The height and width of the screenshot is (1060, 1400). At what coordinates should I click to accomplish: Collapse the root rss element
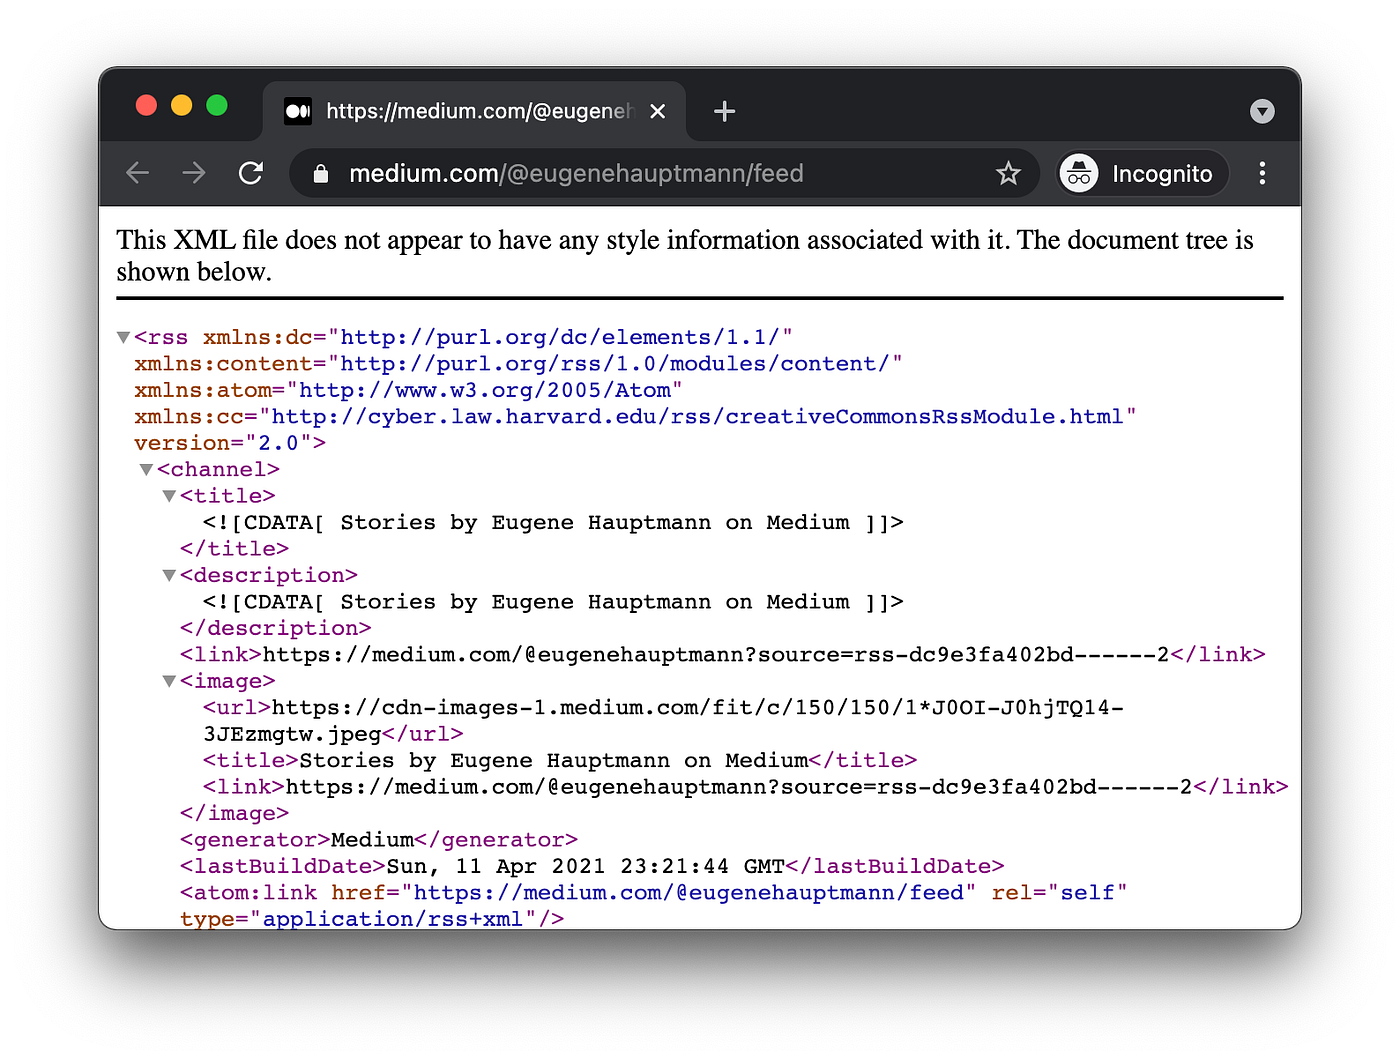[123, 337]
